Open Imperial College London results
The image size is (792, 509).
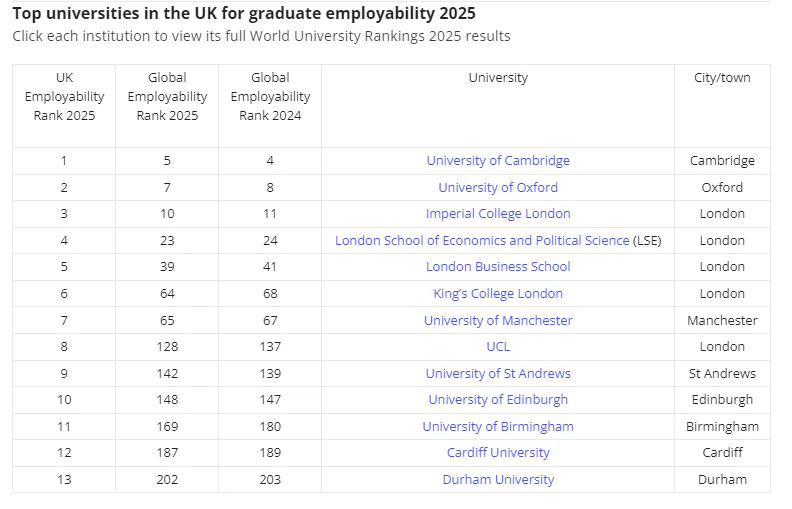tap(498, 213)
